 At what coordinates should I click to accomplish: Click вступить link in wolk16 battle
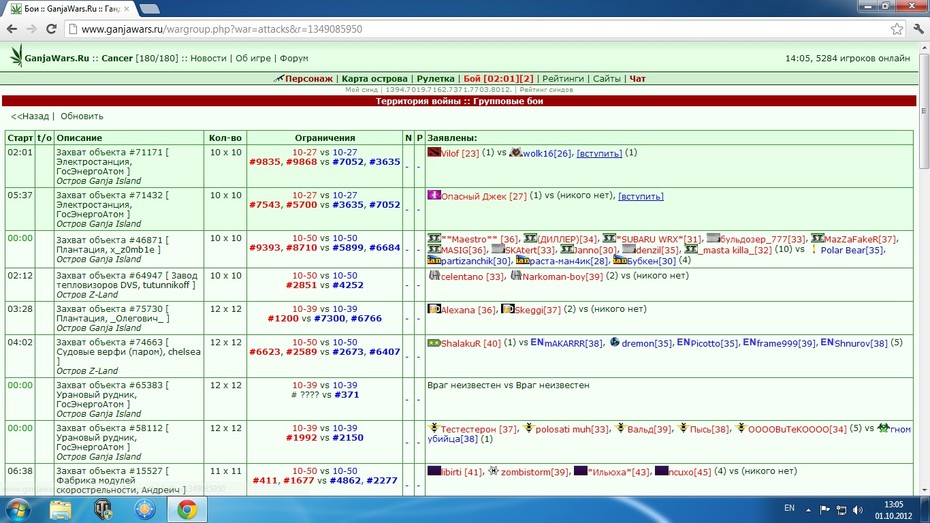[599, 153]
